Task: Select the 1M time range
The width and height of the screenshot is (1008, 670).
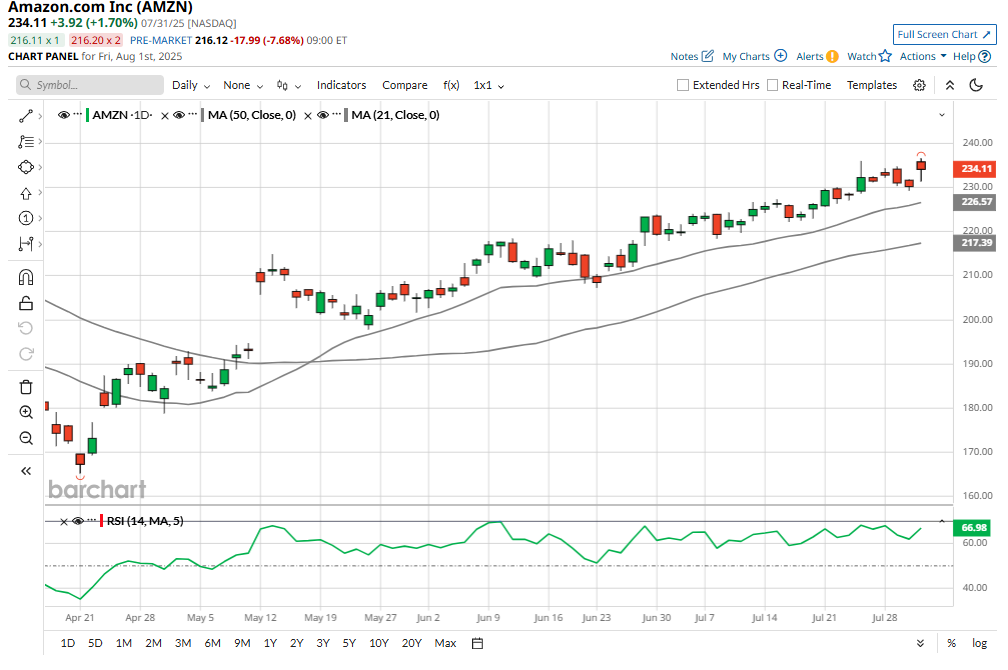Action: (x=123, y=643)
